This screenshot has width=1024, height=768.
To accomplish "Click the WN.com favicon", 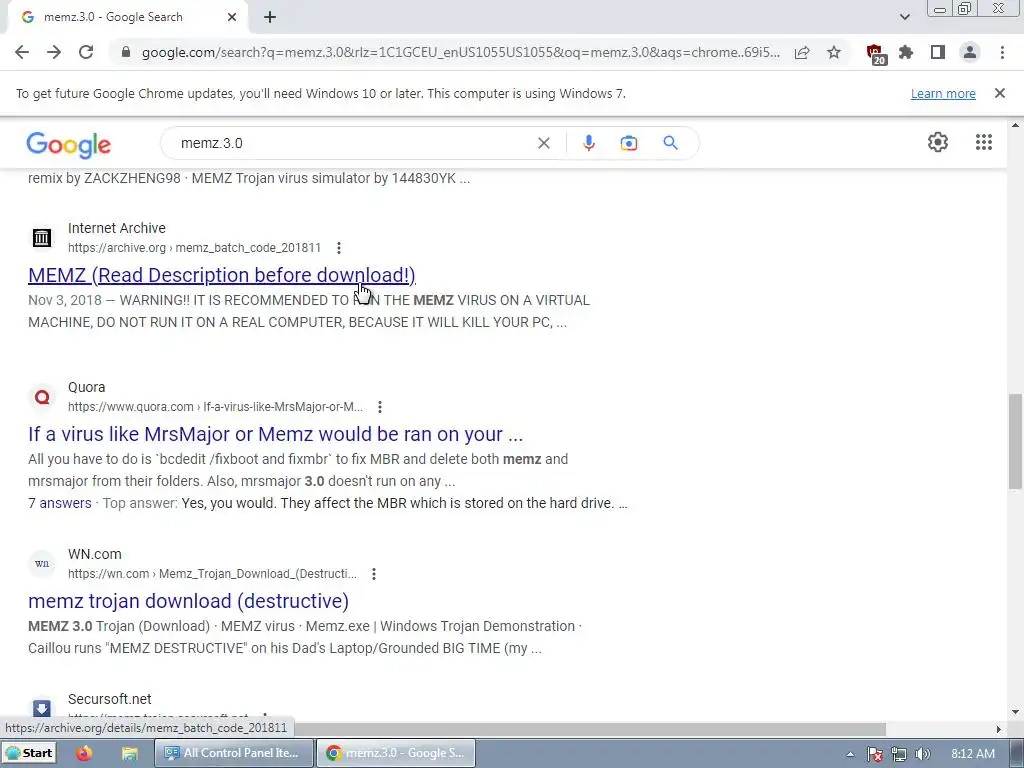I will pos(42,564).
